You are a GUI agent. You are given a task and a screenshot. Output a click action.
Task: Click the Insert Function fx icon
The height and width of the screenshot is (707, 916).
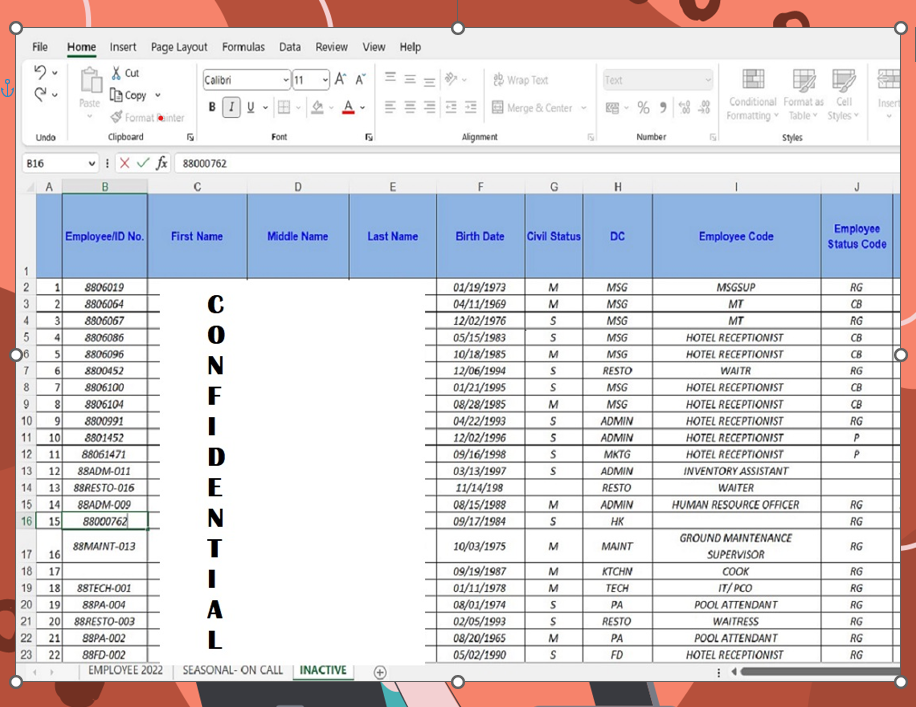pyautogui.click(x=162, y=163)
